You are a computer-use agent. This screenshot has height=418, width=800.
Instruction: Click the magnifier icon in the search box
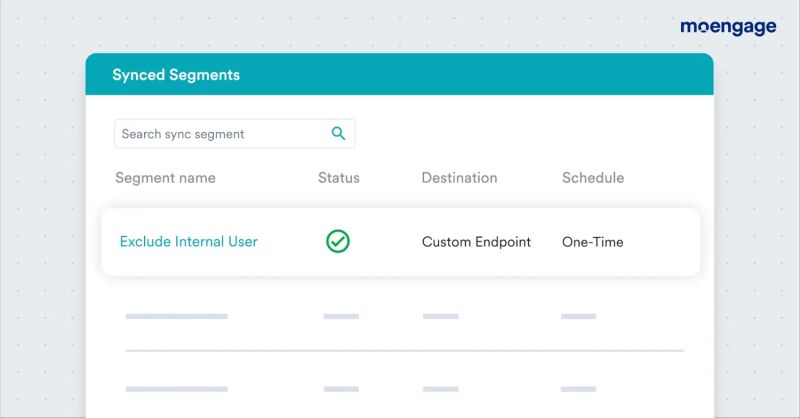tap(338, 133)
